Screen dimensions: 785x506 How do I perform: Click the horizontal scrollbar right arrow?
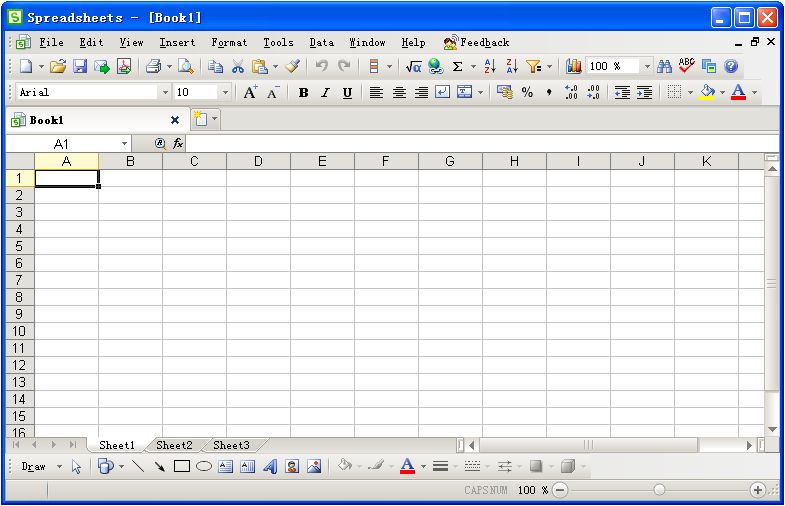(x=749, y=445)
